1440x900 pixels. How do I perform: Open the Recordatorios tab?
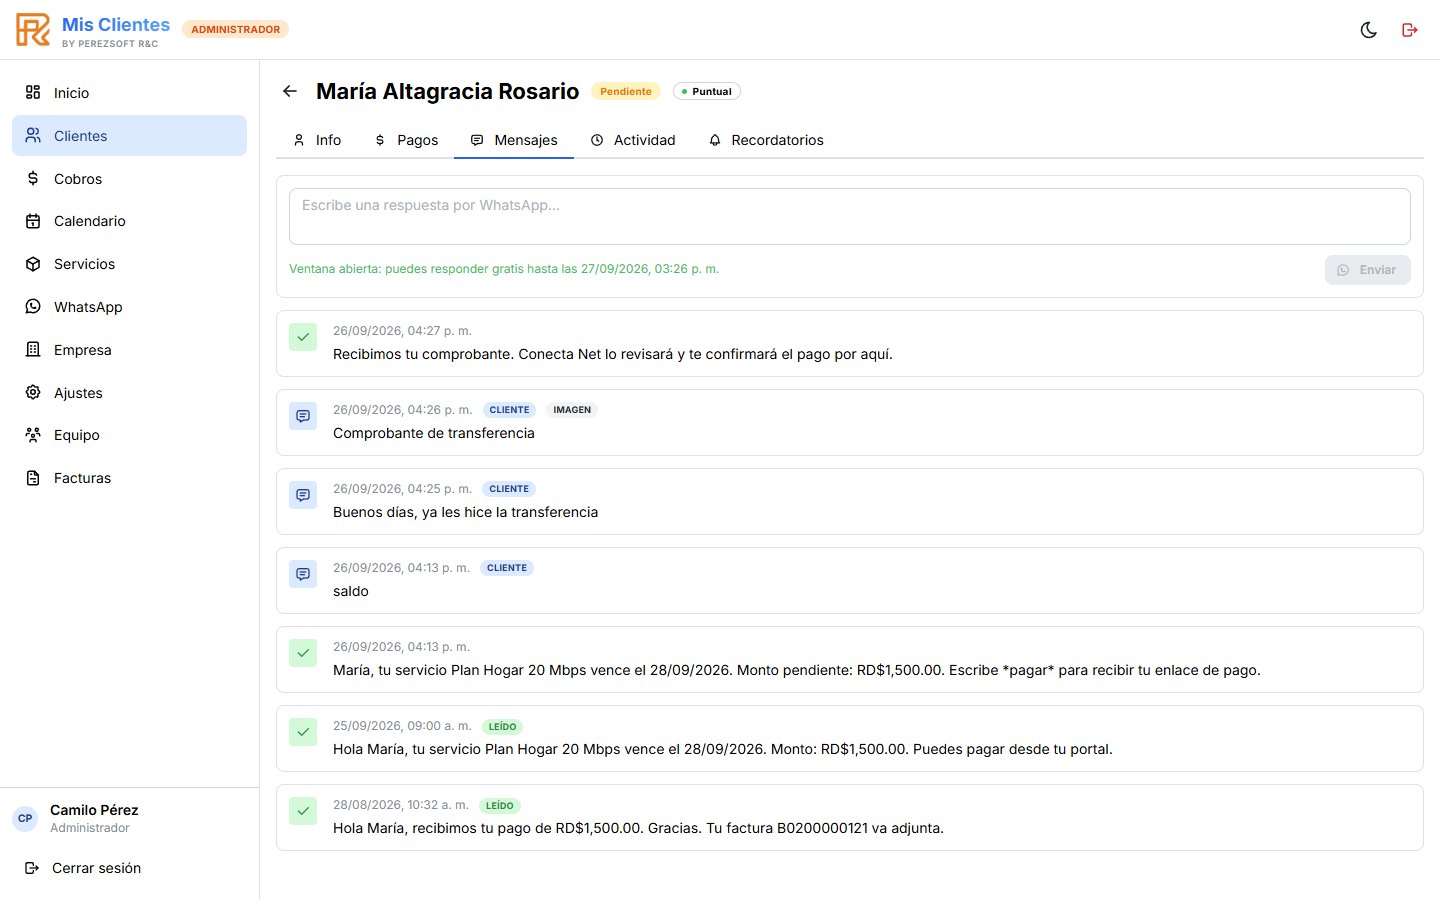pyautogui.click(x=766, y=140)
